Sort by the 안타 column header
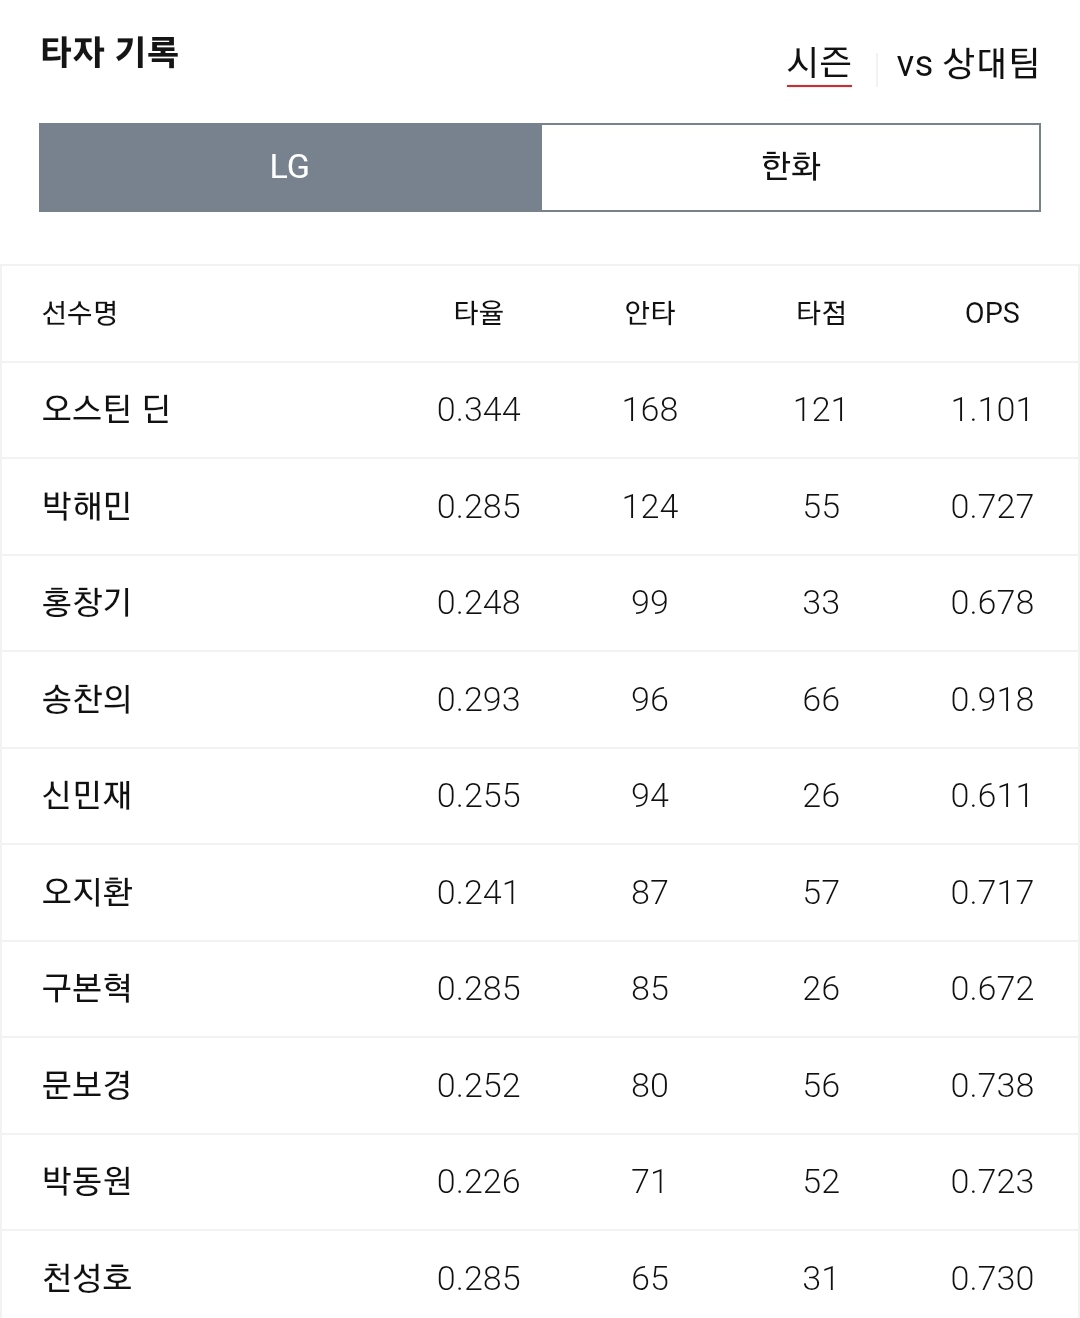This screenshot has width=1080, height=1318. (650, 313)
